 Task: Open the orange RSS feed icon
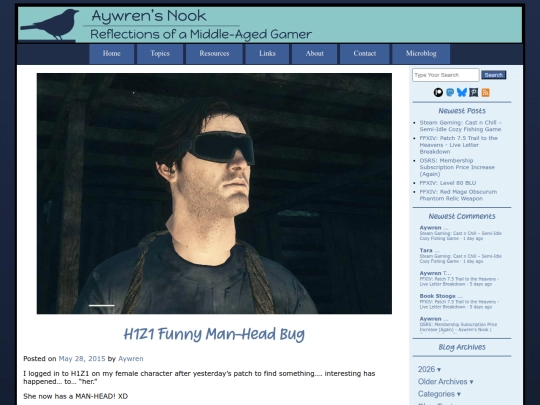coord(486,92)
